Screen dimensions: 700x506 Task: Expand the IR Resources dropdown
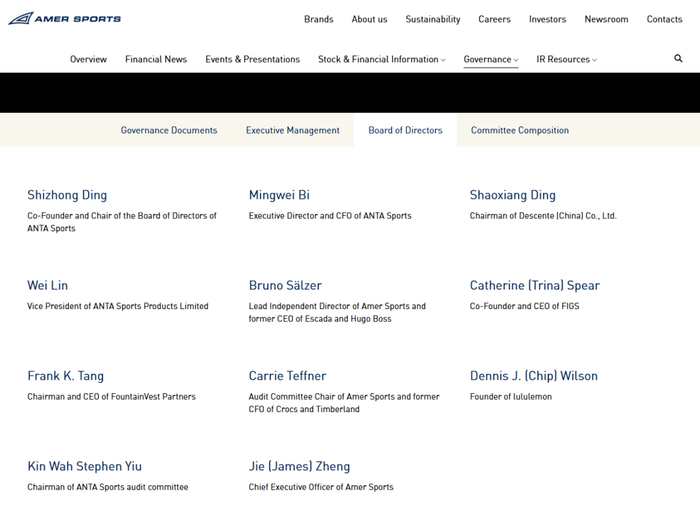[x=567, y=59]
